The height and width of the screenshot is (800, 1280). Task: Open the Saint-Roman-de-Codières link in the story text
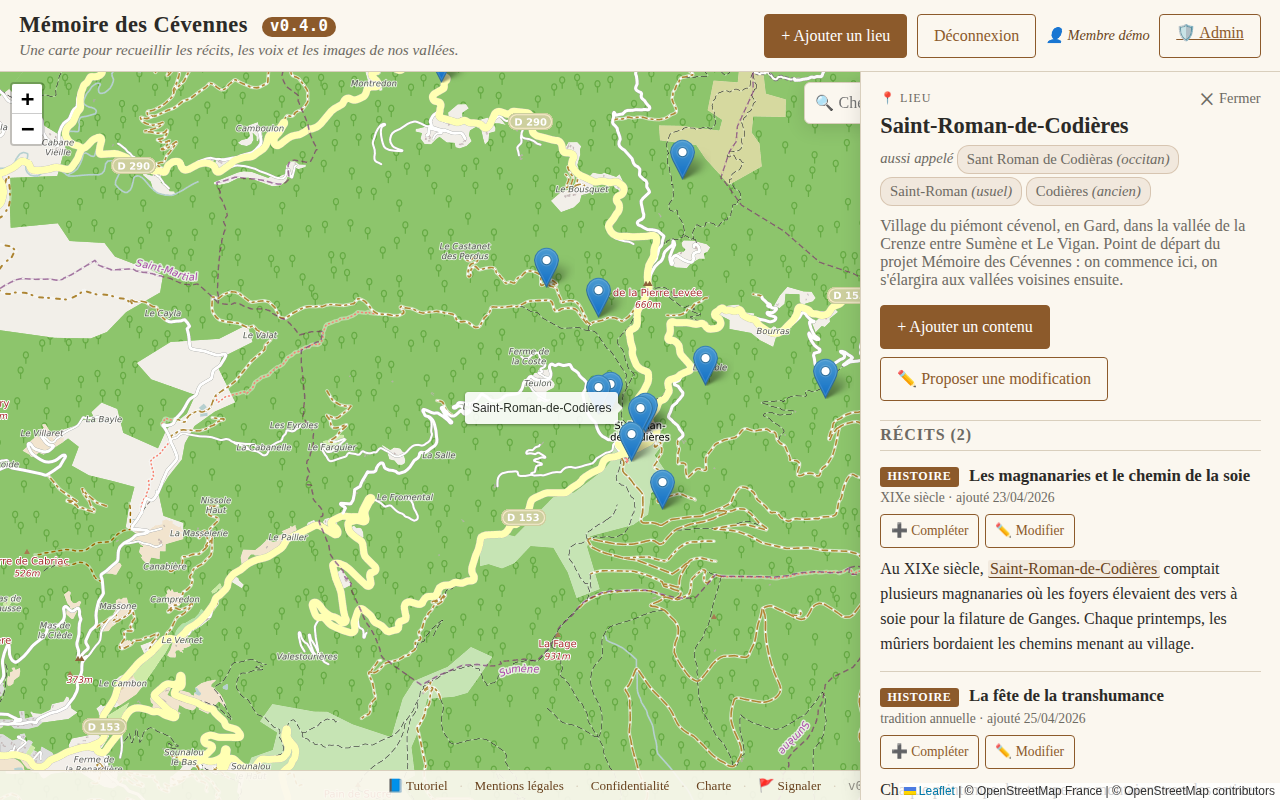(1073, 568)
